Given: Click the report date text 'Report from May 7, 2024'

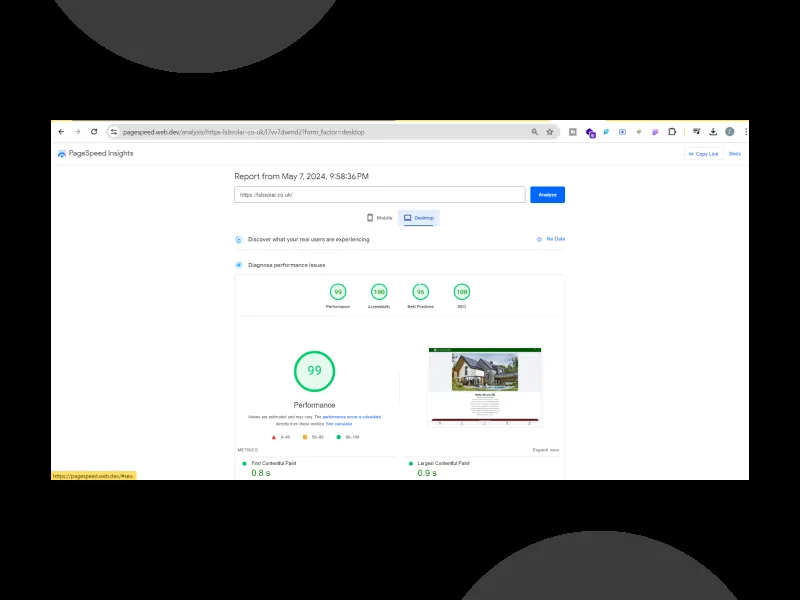Looking at the screenshot, I should (302, 176).
